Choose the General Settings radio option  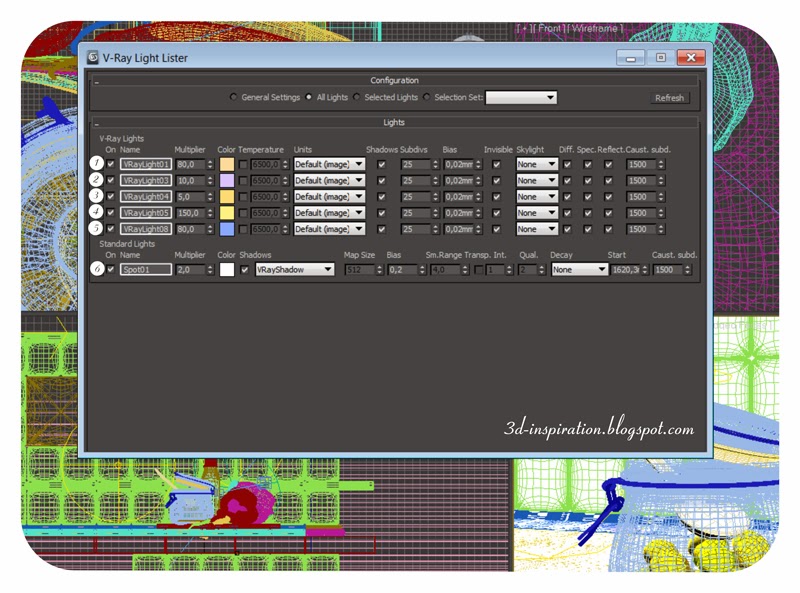click(233, 97)
